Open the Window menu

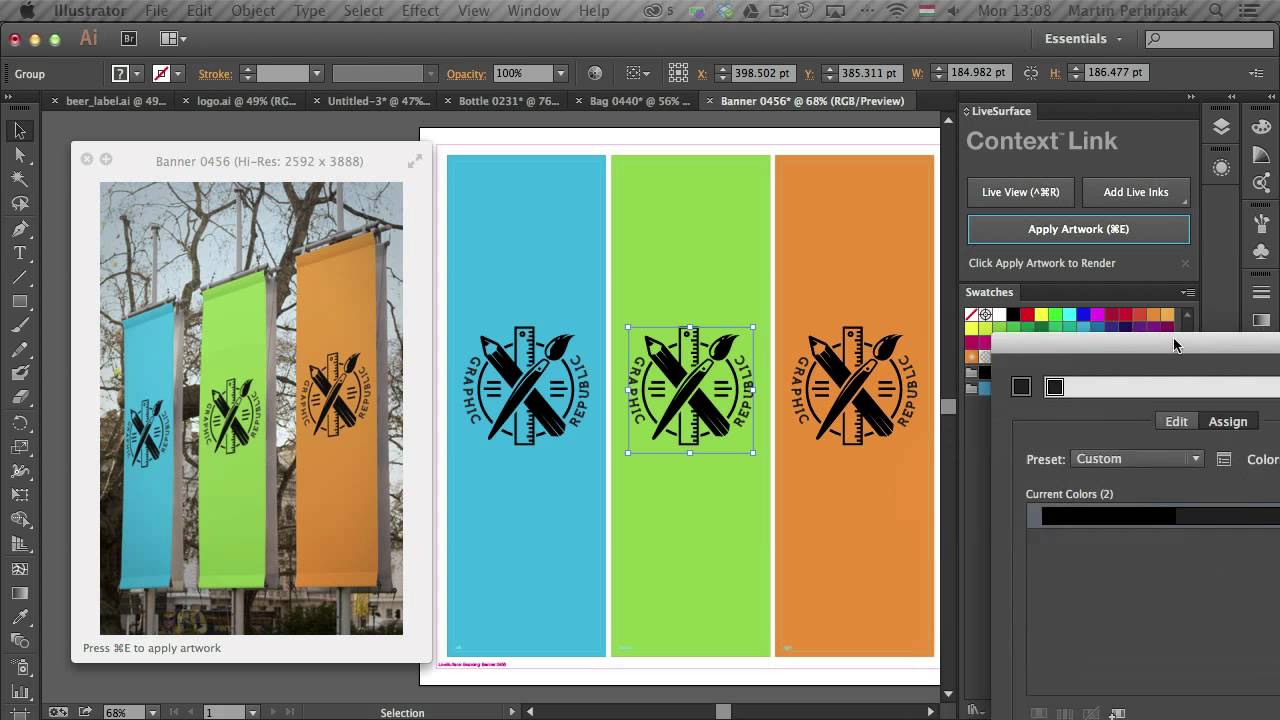[533, 11]
